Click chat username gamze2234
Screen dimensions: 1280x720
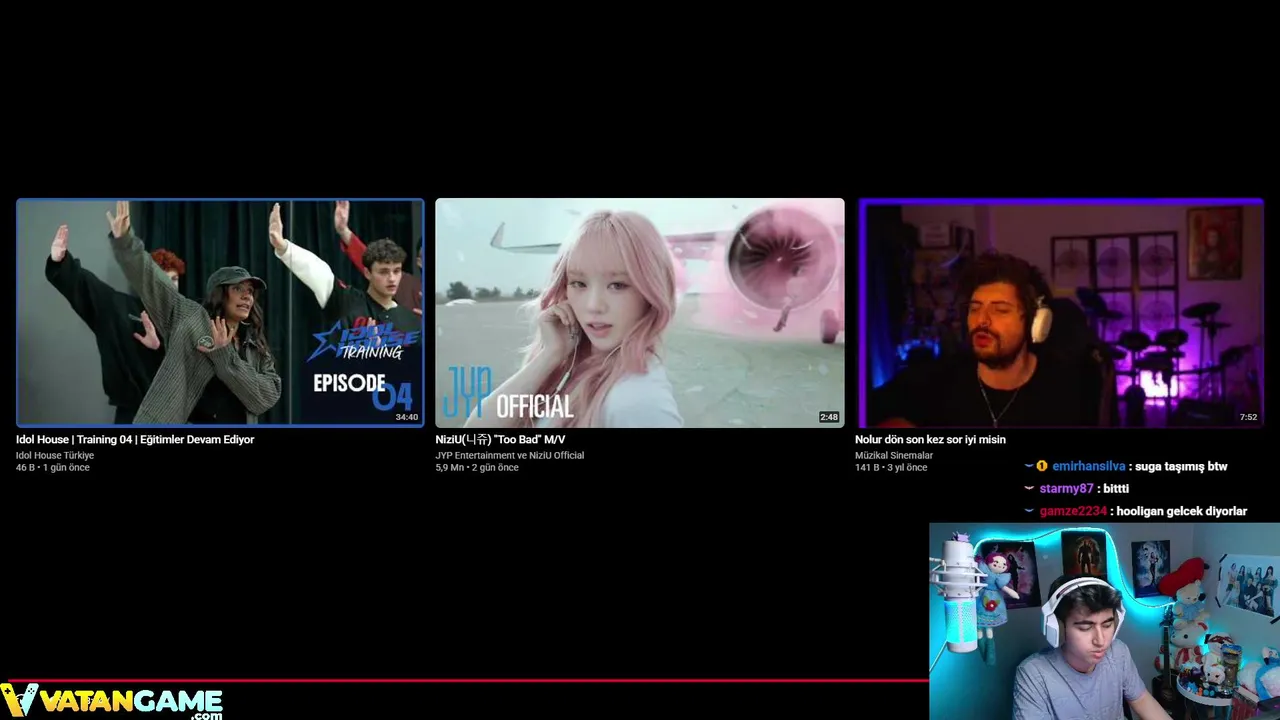[1073, 511]
